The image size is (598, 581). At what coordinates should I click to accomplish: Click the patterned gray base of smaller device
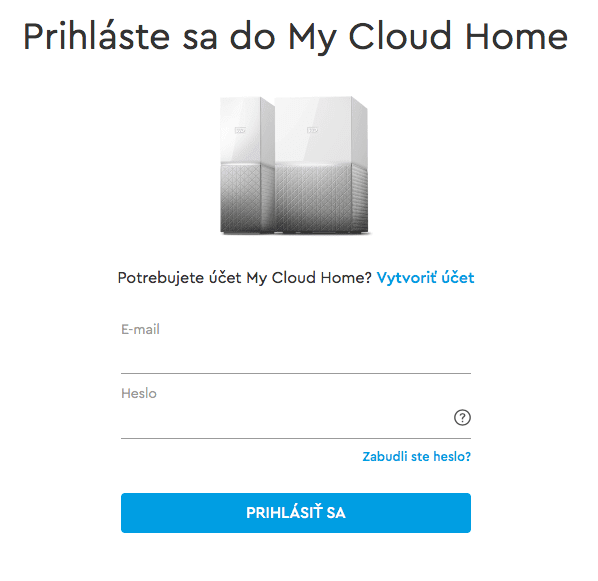247,198
